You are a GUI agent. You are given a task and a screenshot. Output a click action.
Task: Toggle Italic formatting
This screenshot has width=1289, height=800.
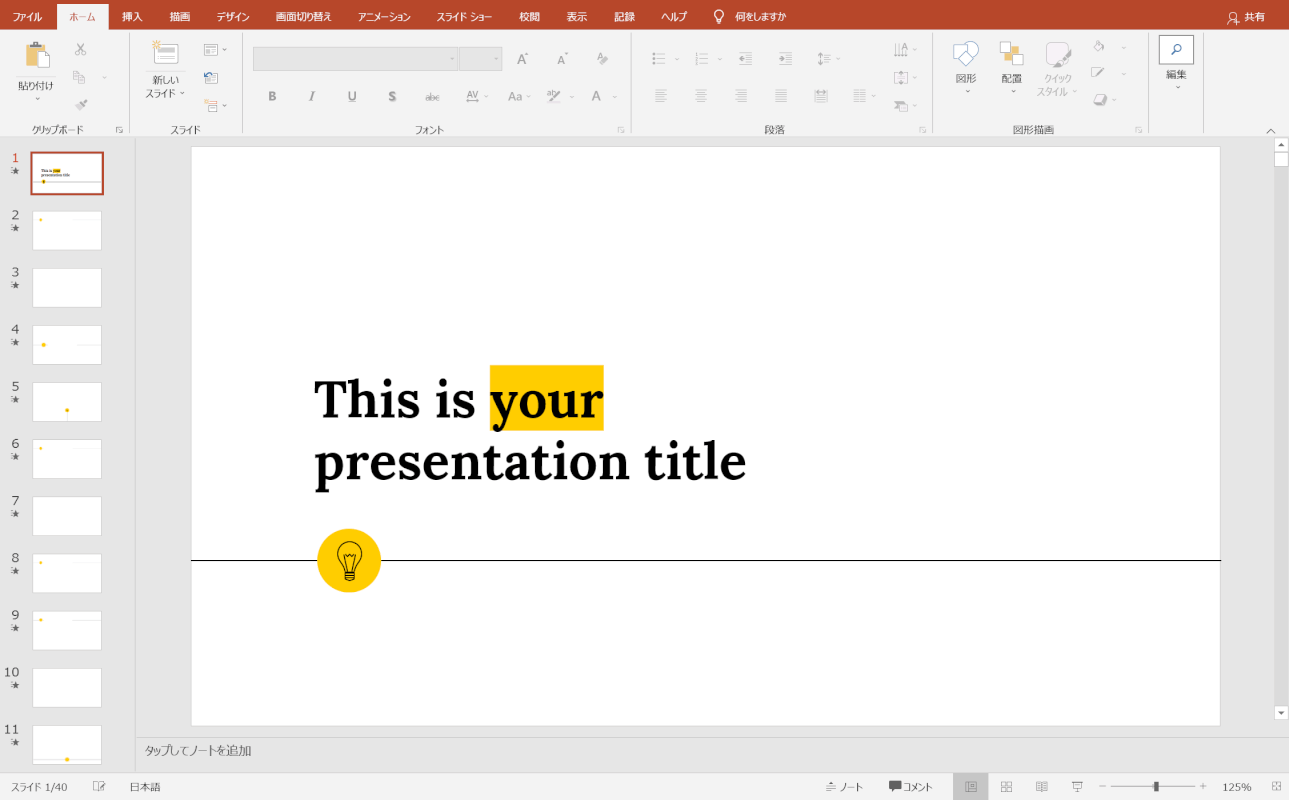click(312, 96)
